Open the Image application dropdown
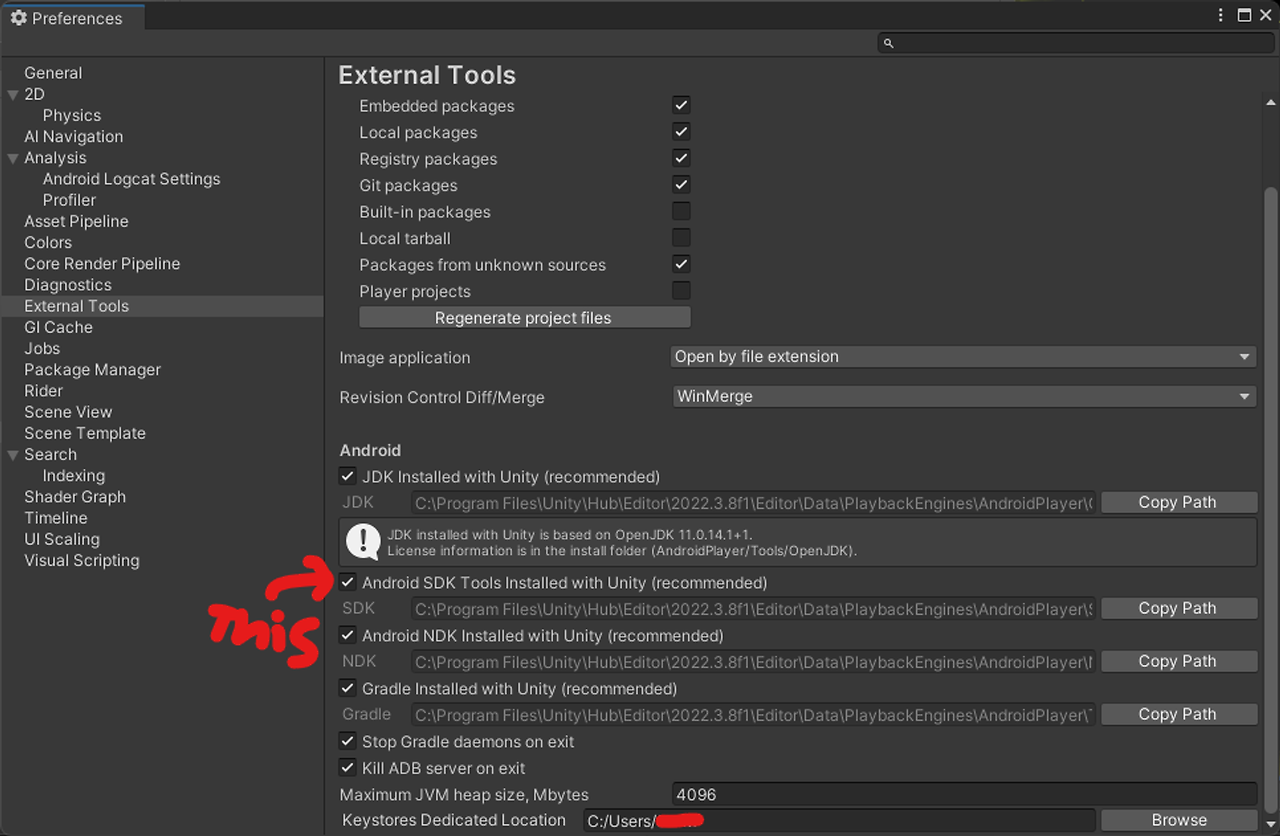 [x=962, y=356]
